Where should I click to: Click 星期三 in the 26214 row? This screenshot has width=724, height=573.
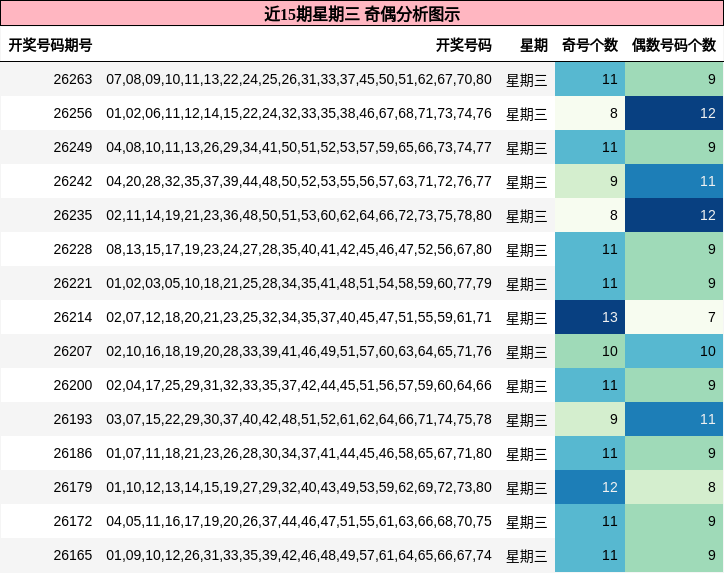click(x=527, y=318)
